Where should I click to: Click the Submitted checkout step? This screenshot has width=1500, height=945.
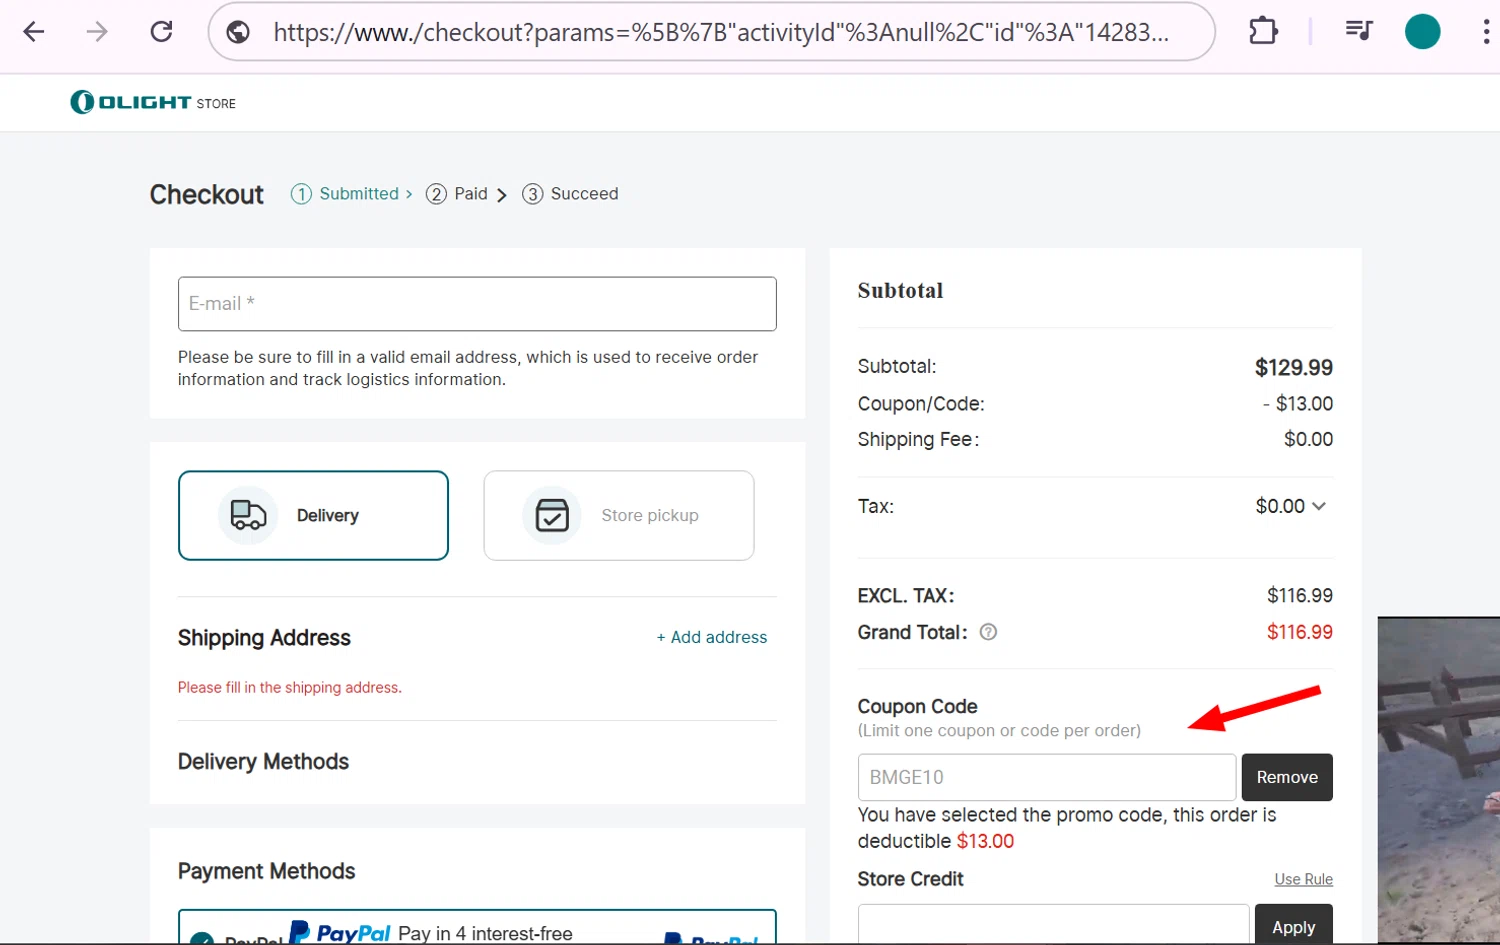pos(352,194)
